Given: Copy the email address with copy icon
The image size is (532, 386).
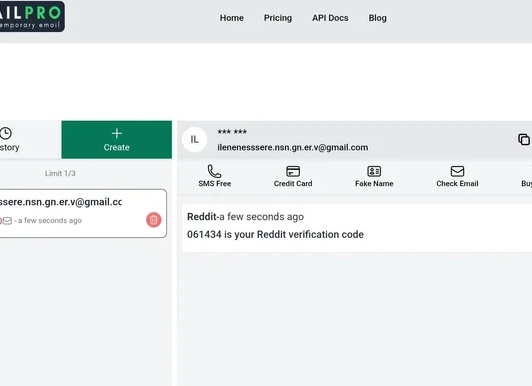Looking at the screenshot, I should (524, 139).
